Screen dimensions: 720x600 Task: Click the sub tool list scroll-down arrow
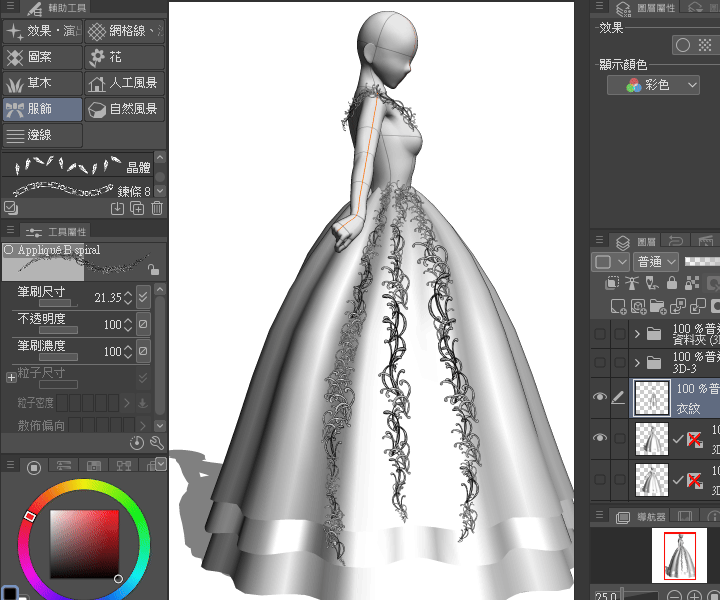pos(160,191)
